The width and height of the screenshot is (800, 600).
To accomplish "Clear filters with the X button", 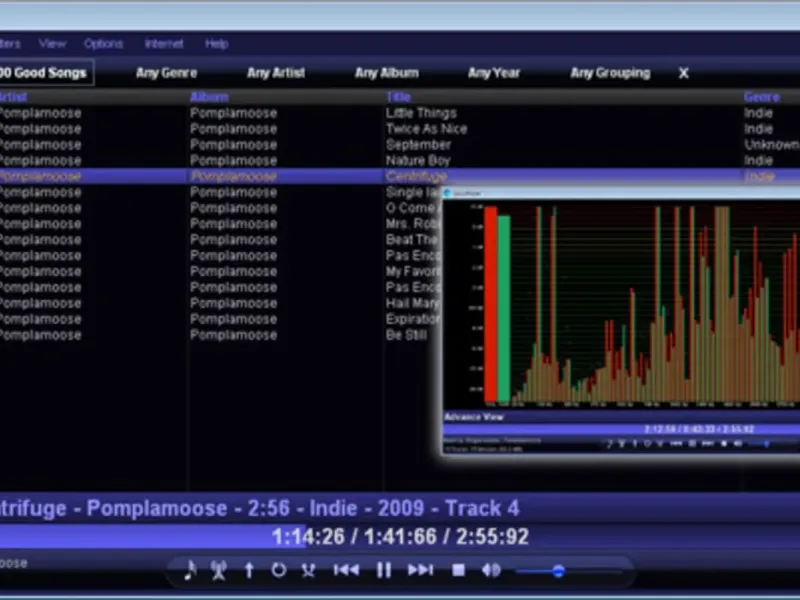I will click(x=684, y=73).
